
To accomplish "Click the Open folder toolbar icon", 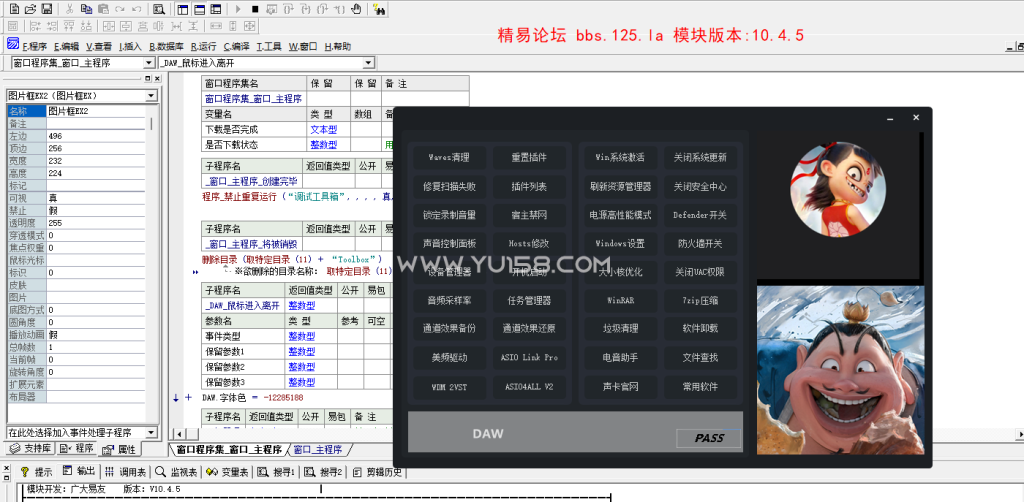I will (30, 9).
